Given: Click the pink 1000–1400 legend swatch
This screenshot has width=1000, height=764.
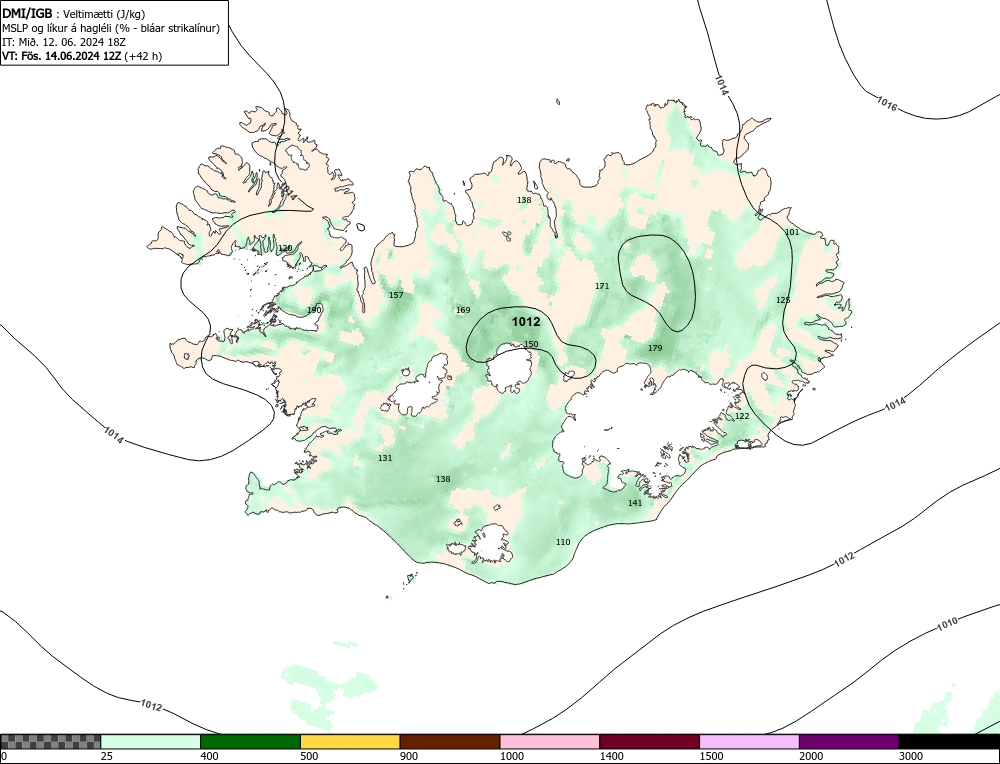Looking at the screenshot, I should point(550,742).
